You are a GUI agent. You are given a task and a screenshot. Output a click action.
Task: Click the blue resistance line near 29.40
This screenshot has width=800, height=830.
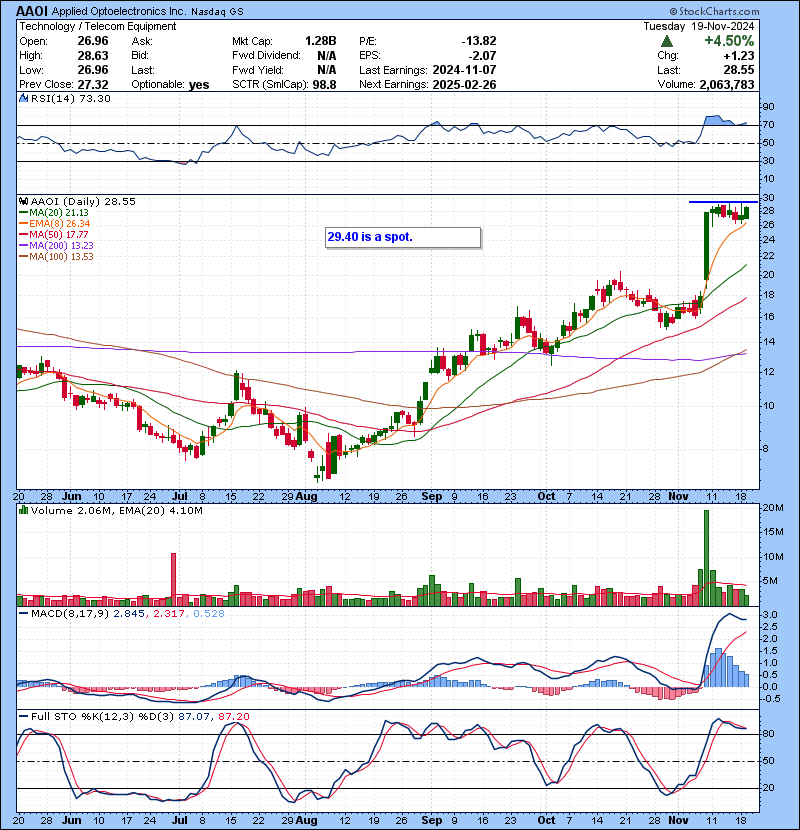point(723,202)
